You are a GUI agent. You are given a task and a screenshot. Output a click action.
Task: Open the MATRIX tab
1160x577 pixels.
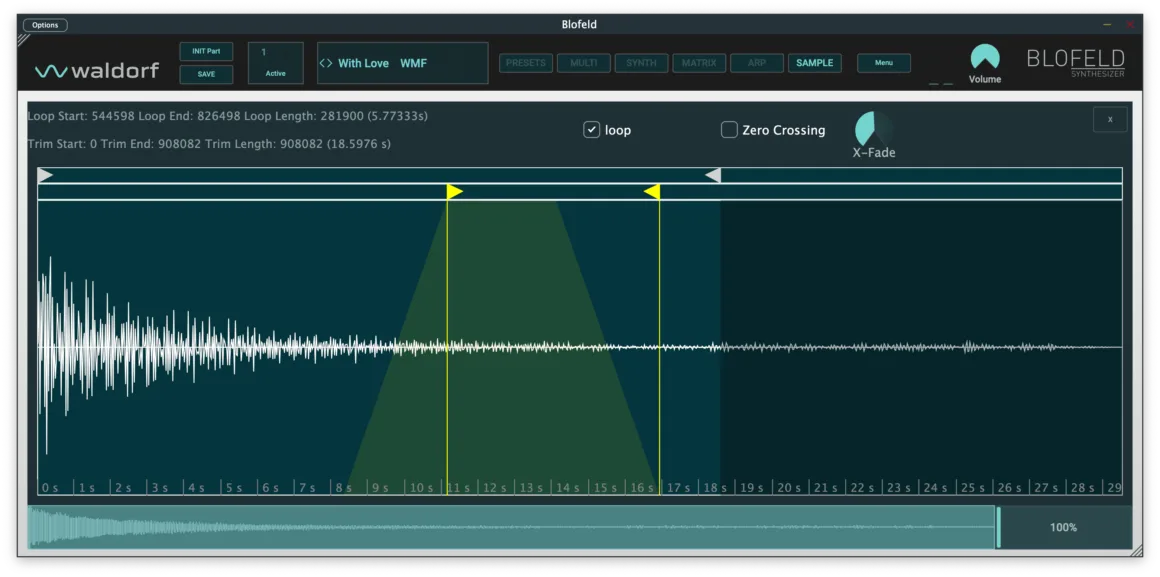(699, 63)
